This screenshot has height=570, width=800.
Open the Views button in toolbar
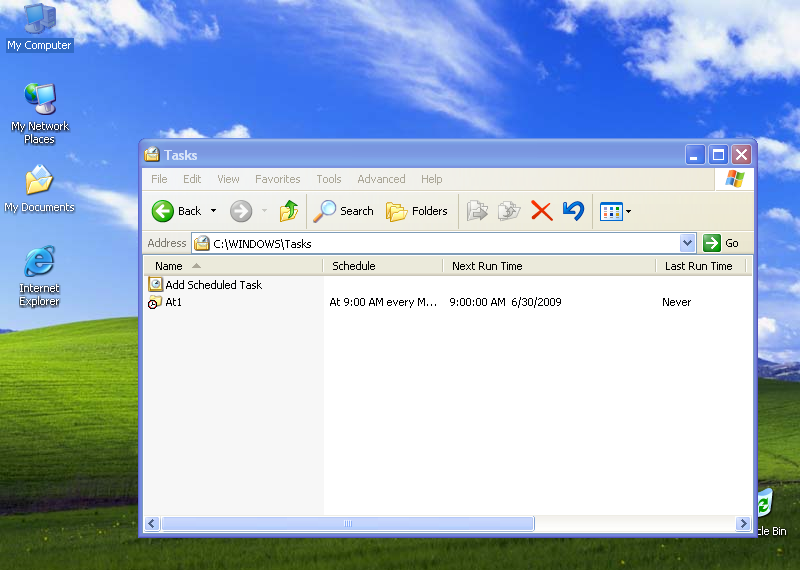[x=611, y=211]
